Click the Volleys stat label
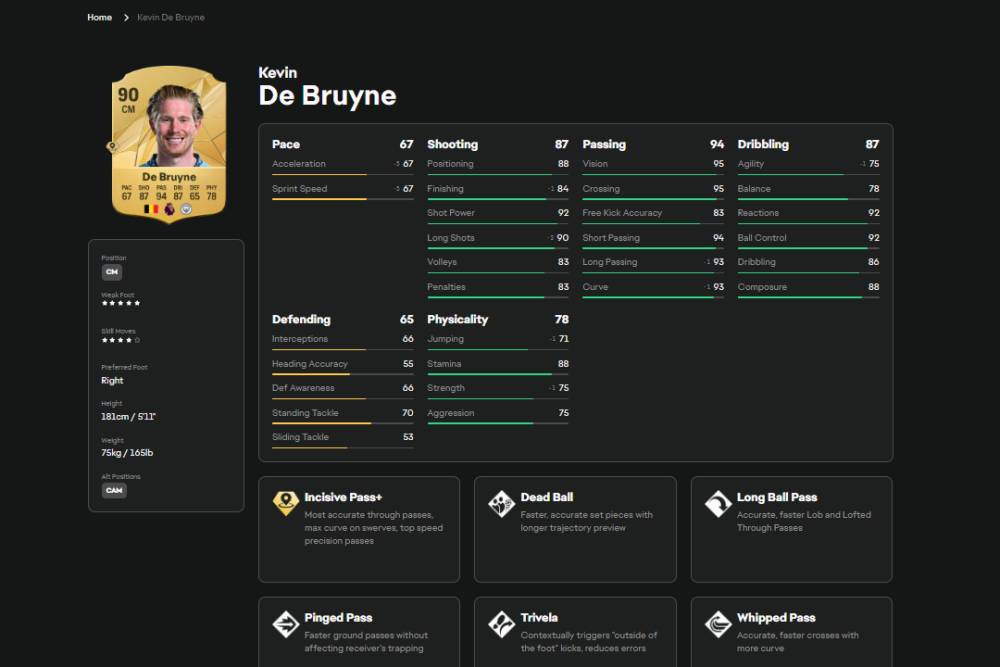The height and width of the screenshot is (667, 1000). [442, 262]
